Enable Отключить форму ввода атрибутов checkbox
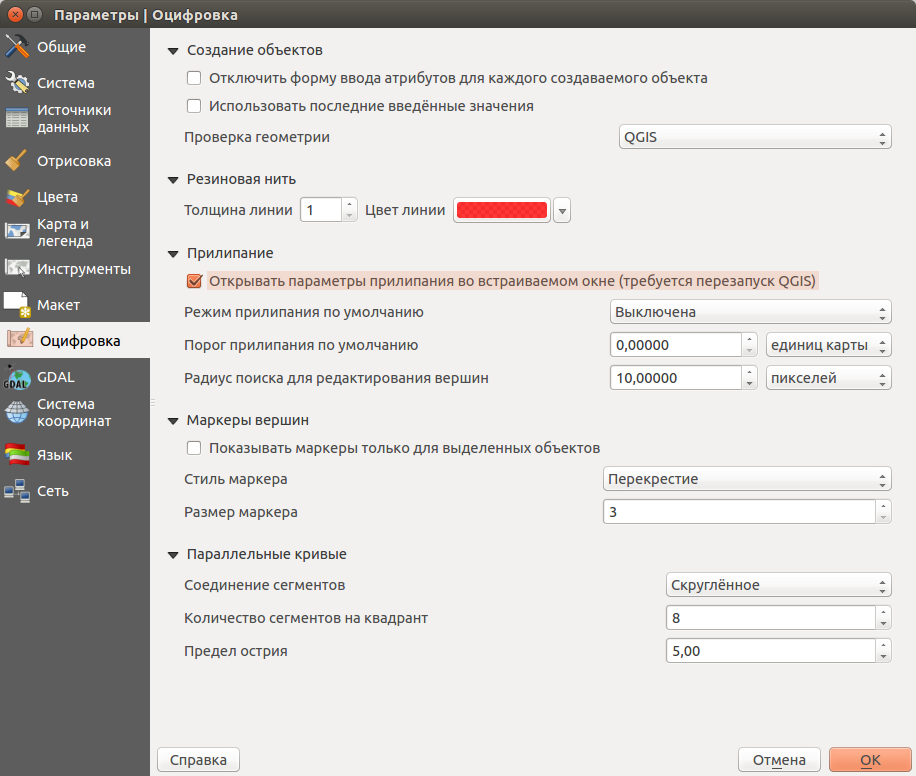 coord(194,78)
